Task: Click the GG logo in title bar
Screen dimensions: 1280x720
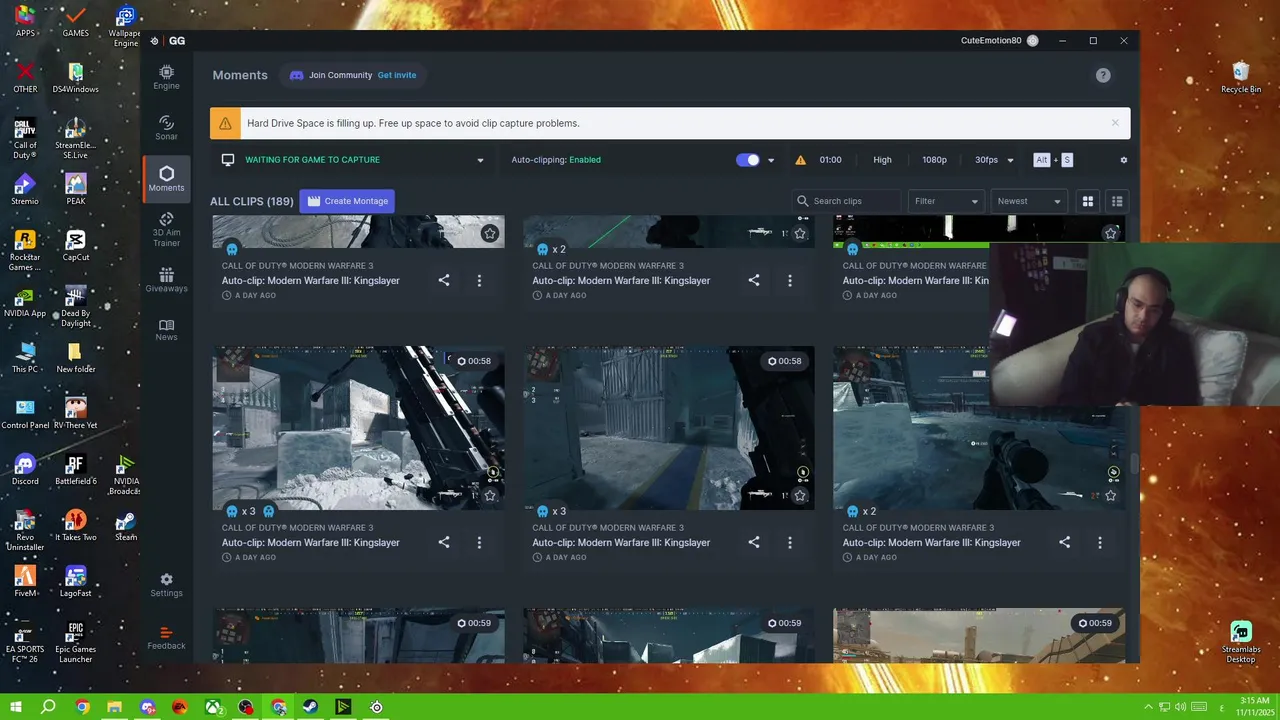Action: pos(177,41)
